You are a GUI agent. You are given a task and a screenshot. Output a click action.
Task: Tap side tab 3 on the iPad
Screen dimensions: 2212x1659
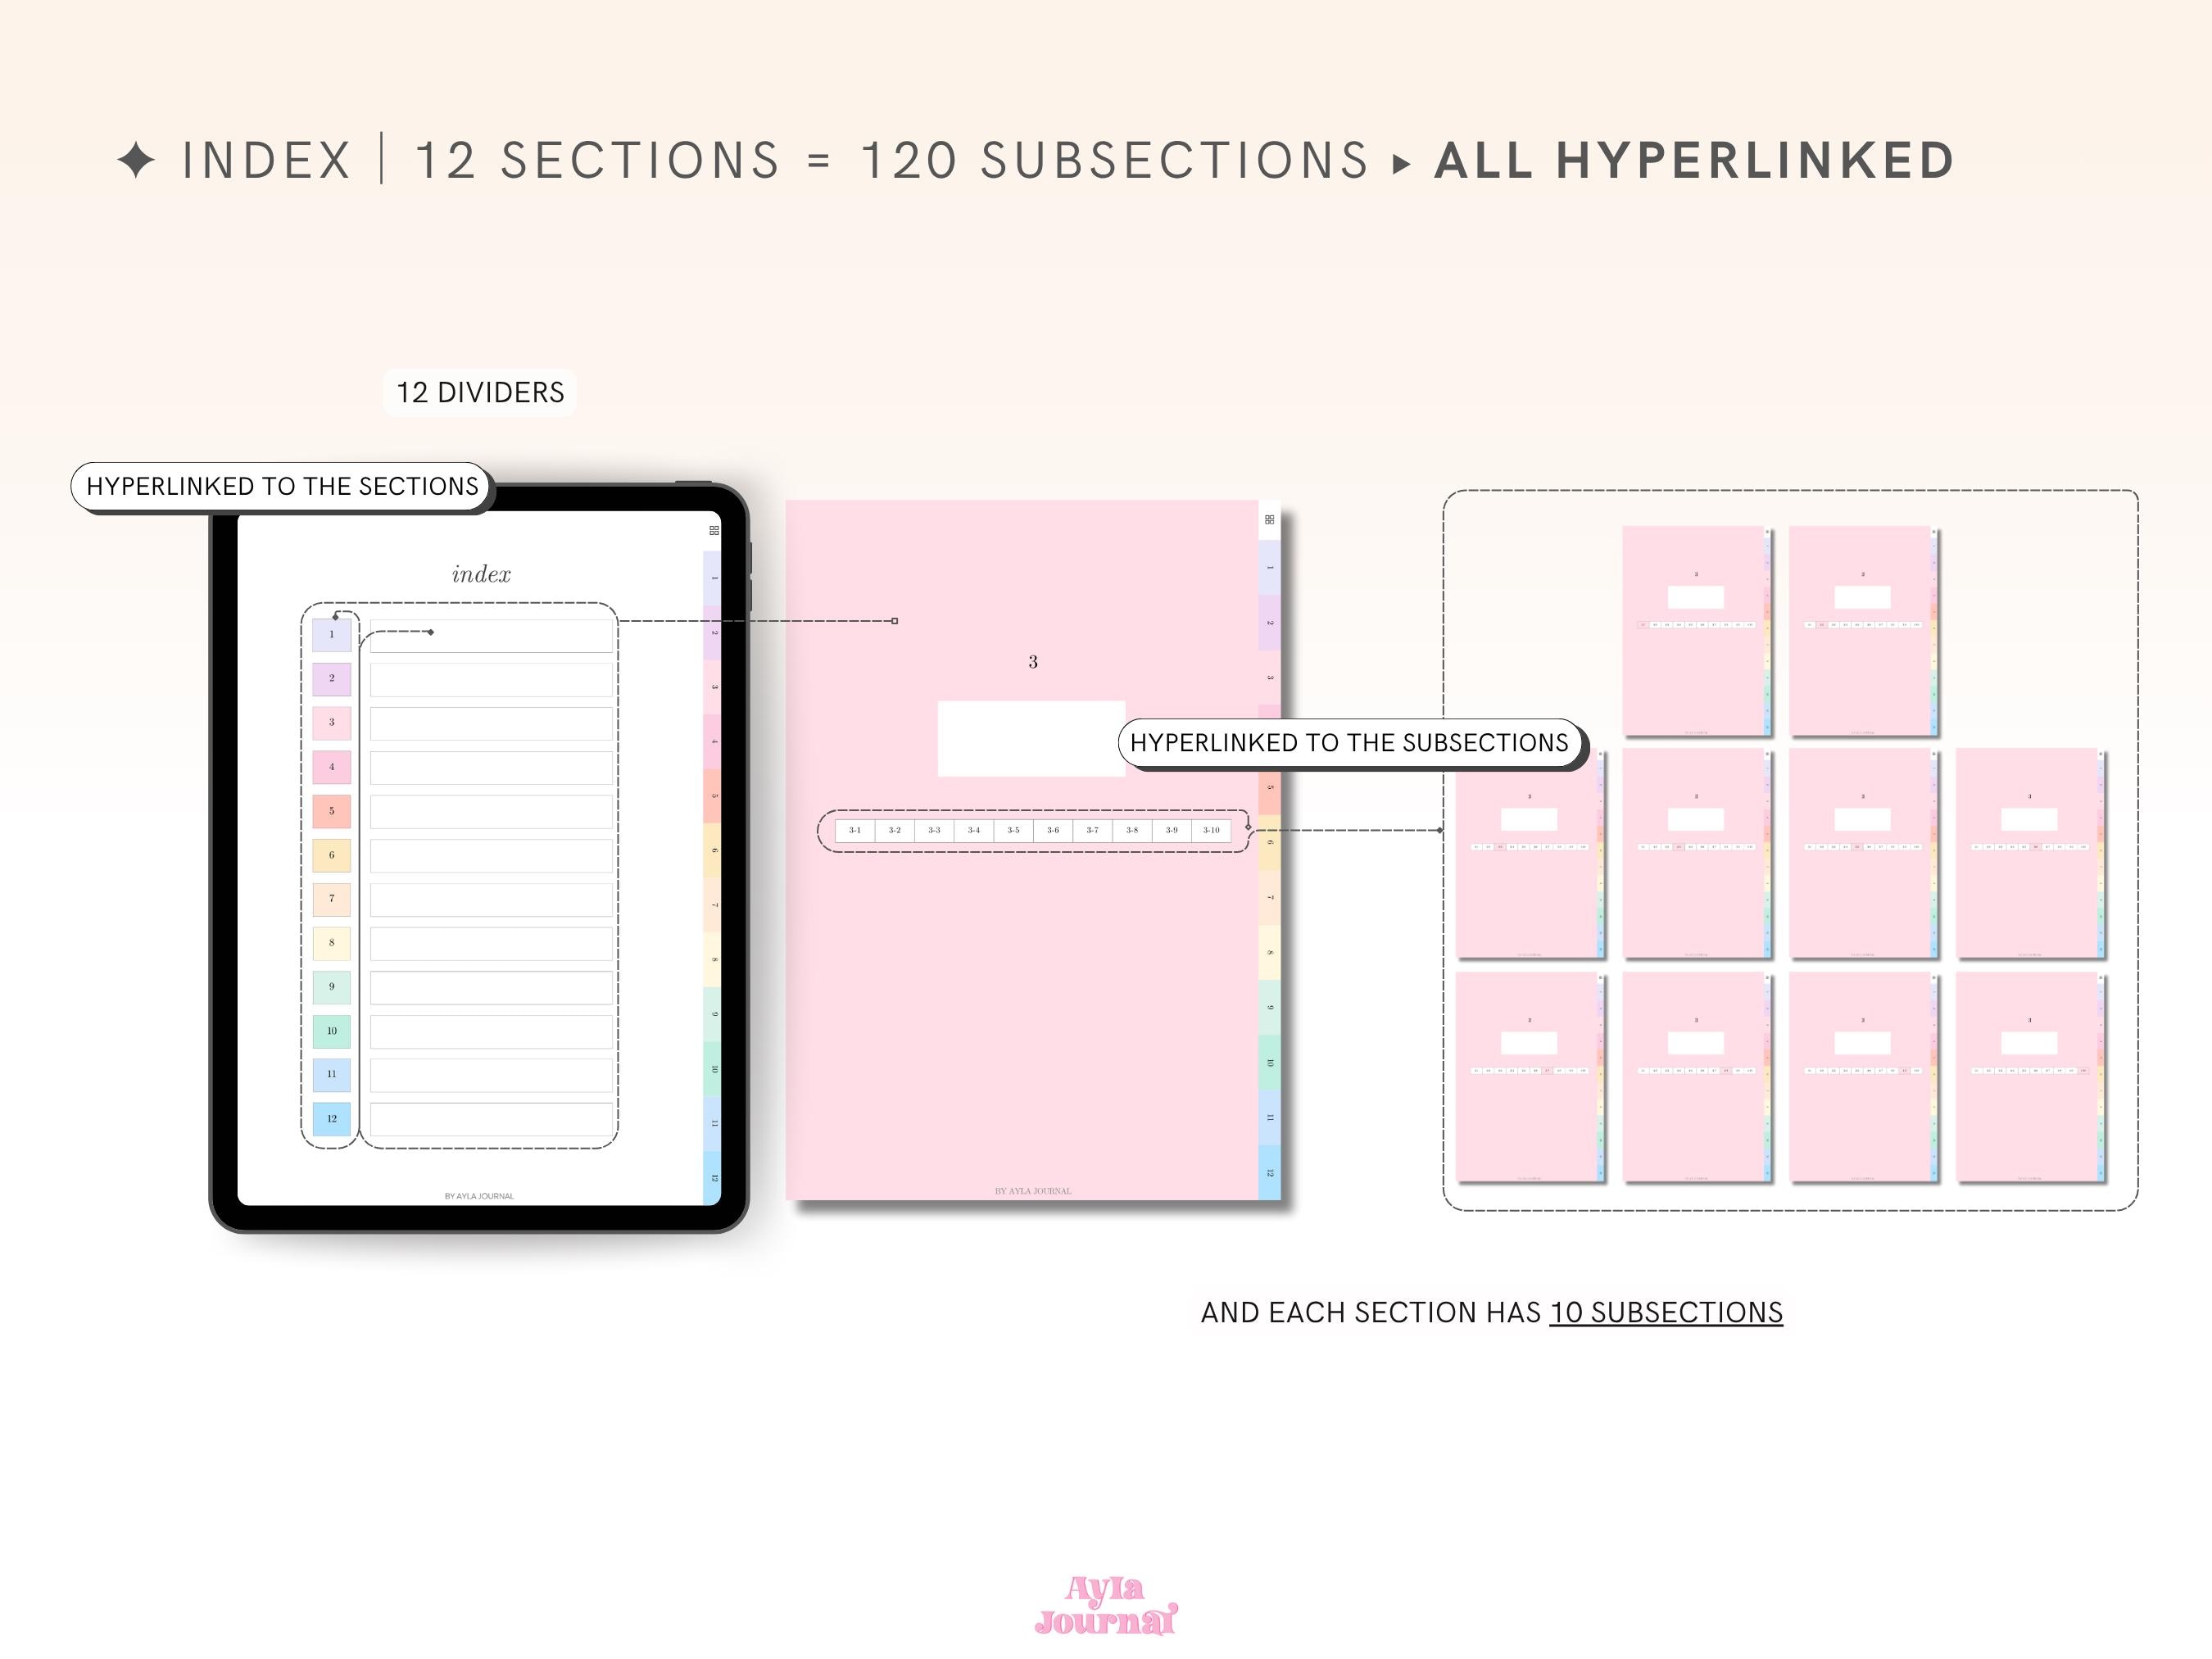click(713, 687)
